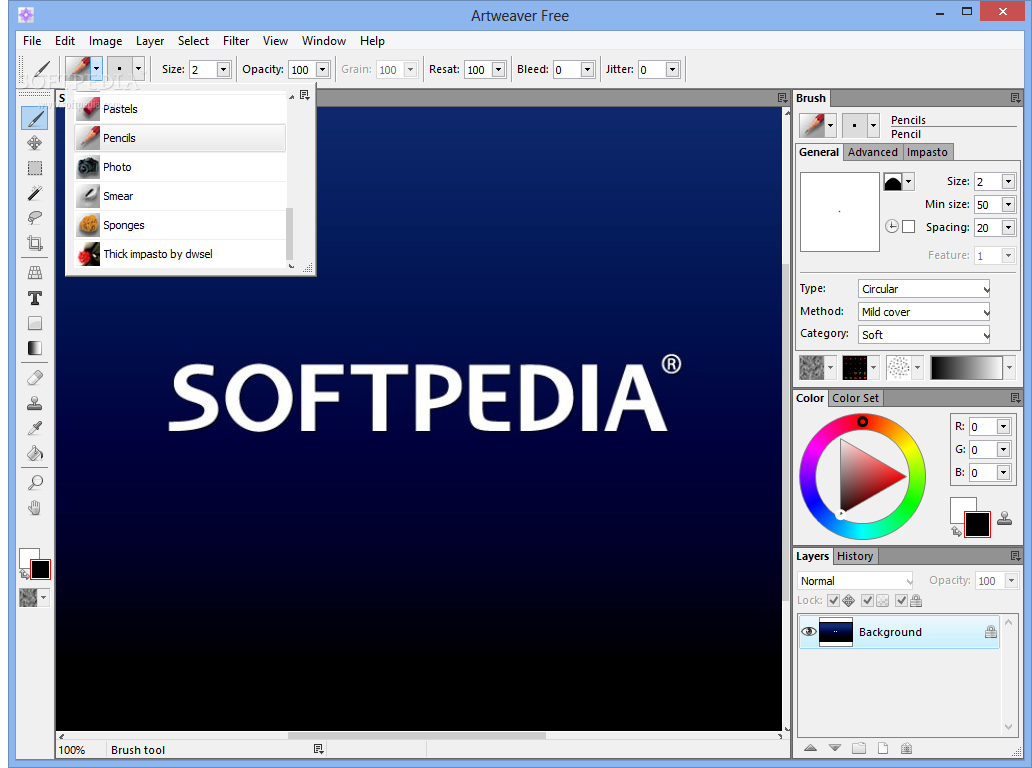Choose Sponges from the brush list

(180, 224)
